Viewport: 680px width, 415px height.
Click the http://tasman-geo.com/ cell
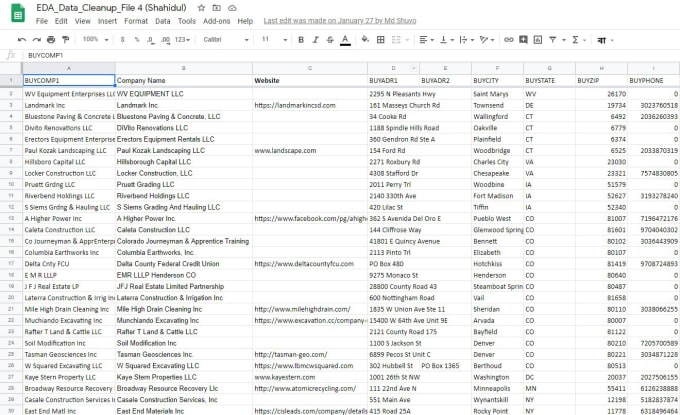point(310,354)
